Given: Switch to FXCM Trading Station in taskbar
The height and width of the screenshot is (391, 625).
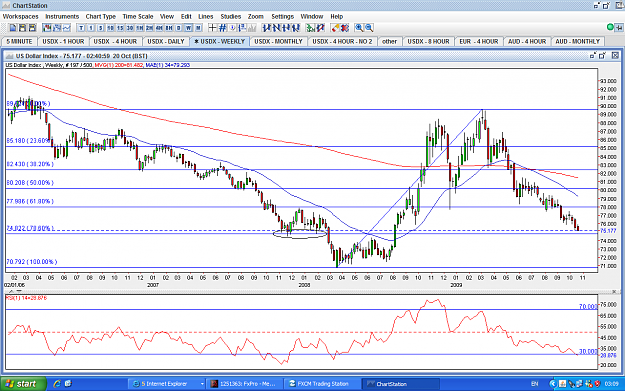Looking at the screenshot, I should pyautogui.click(x=322, y=384).
